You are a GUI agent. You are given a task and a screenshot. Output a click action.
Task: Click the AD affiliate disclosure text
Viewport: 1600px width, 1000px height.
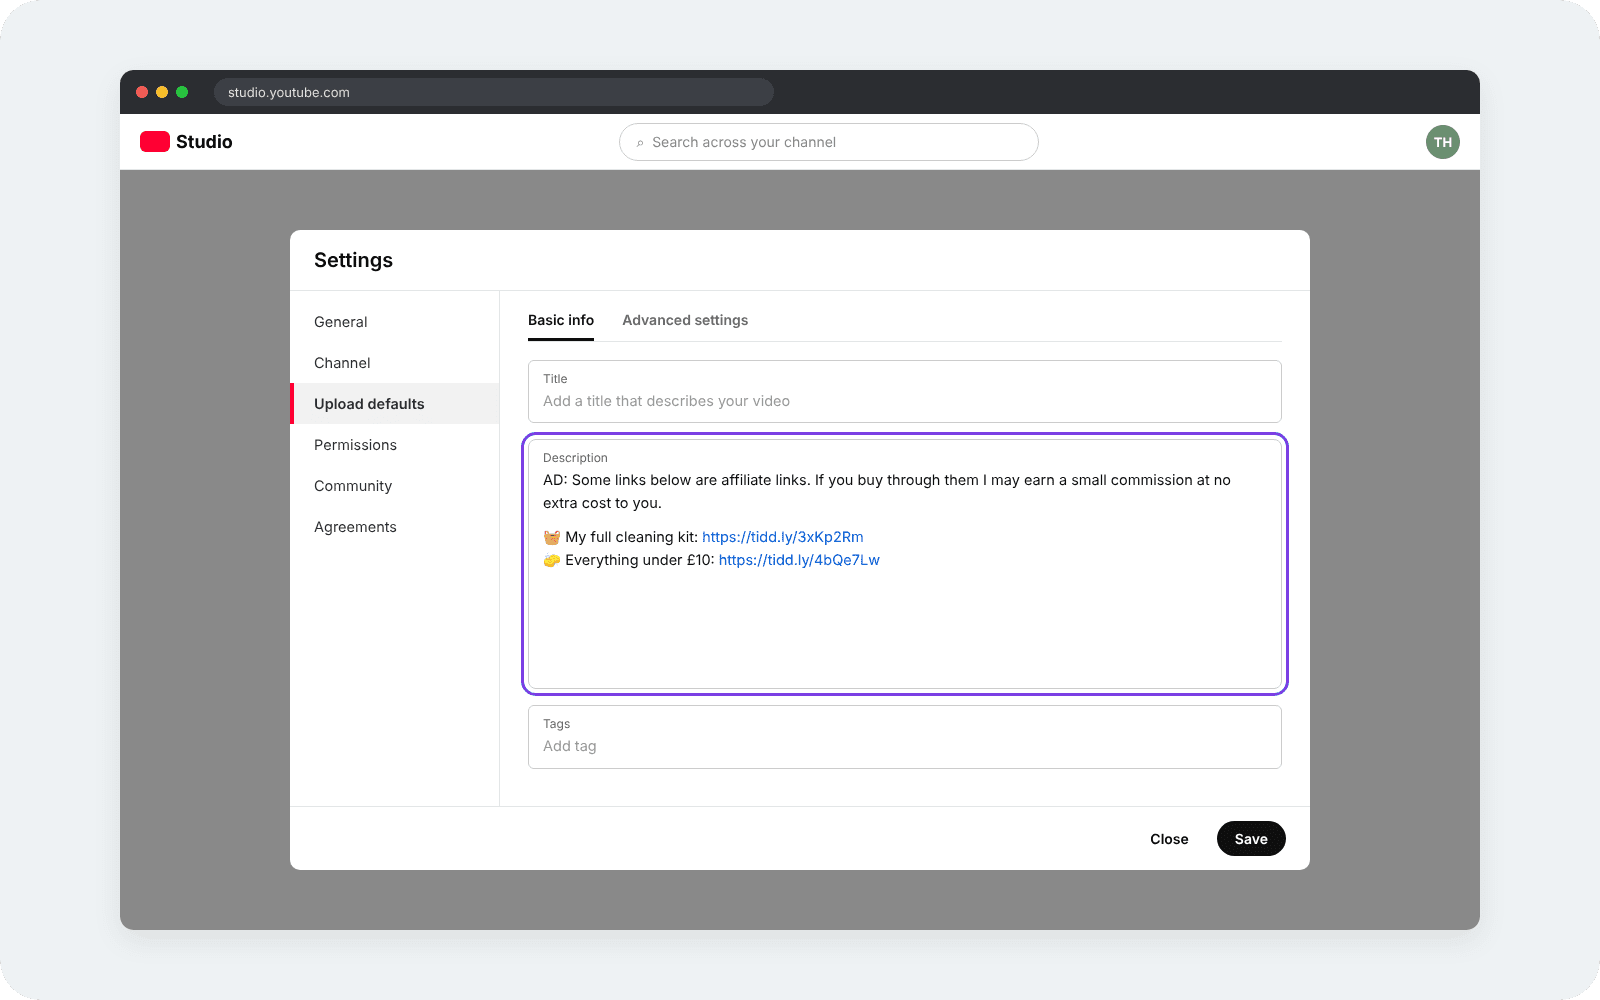tap(887, 491)
